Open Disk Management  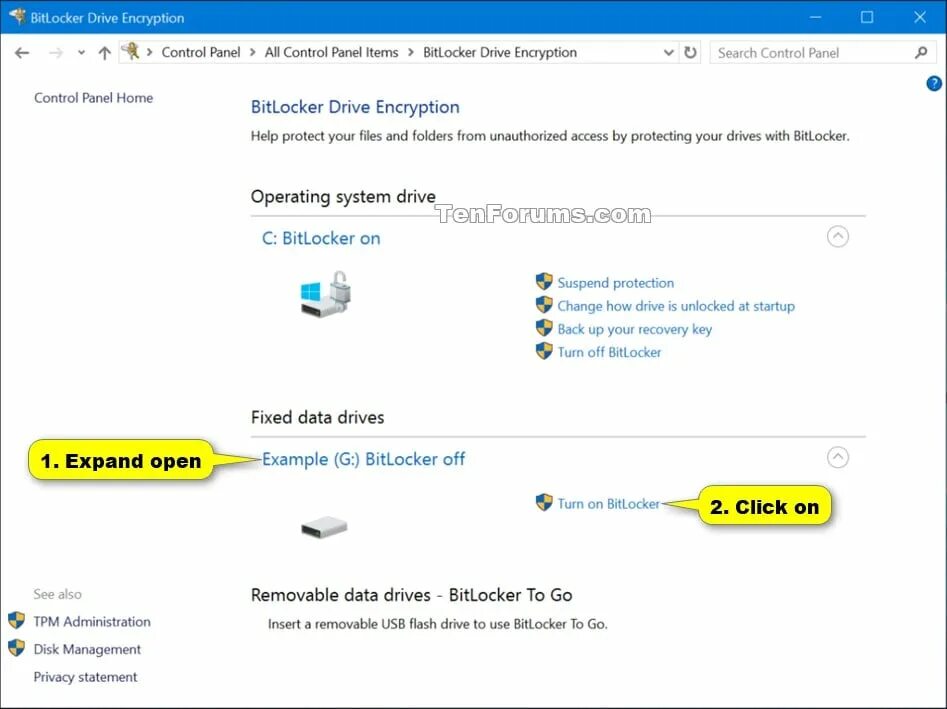coord(87,649)
